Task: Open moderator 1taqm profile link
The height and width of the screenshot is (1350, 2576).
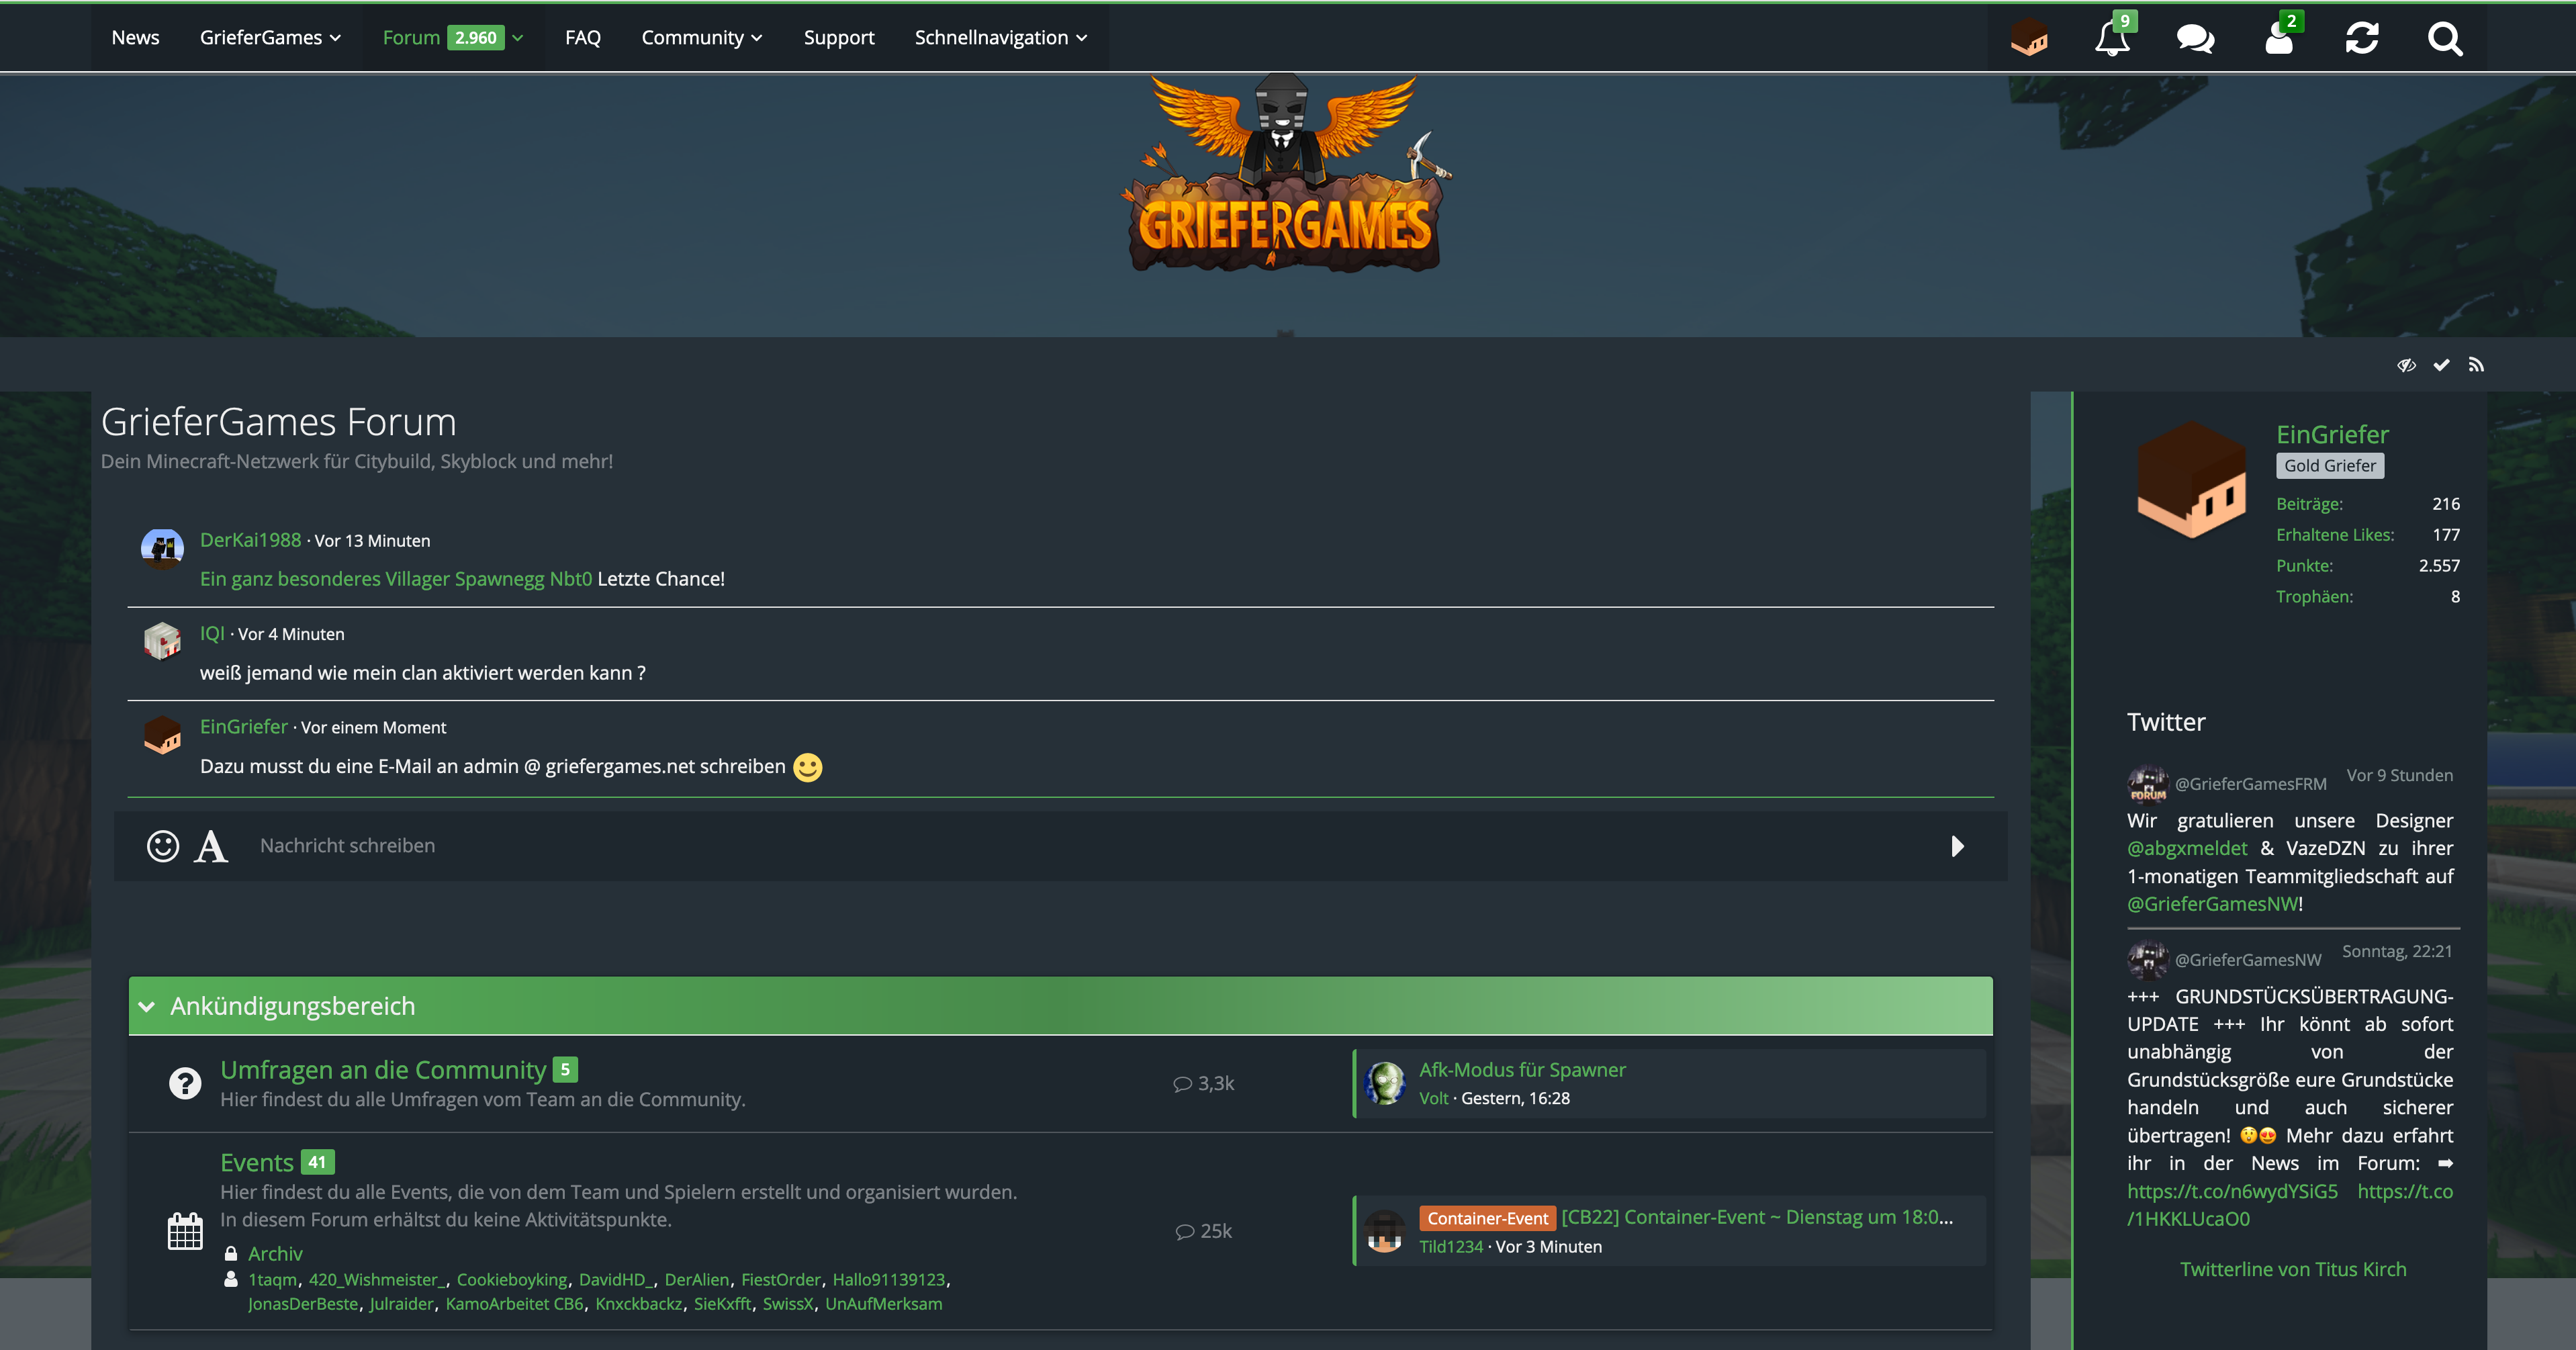Action: (x=272, y=1280)
